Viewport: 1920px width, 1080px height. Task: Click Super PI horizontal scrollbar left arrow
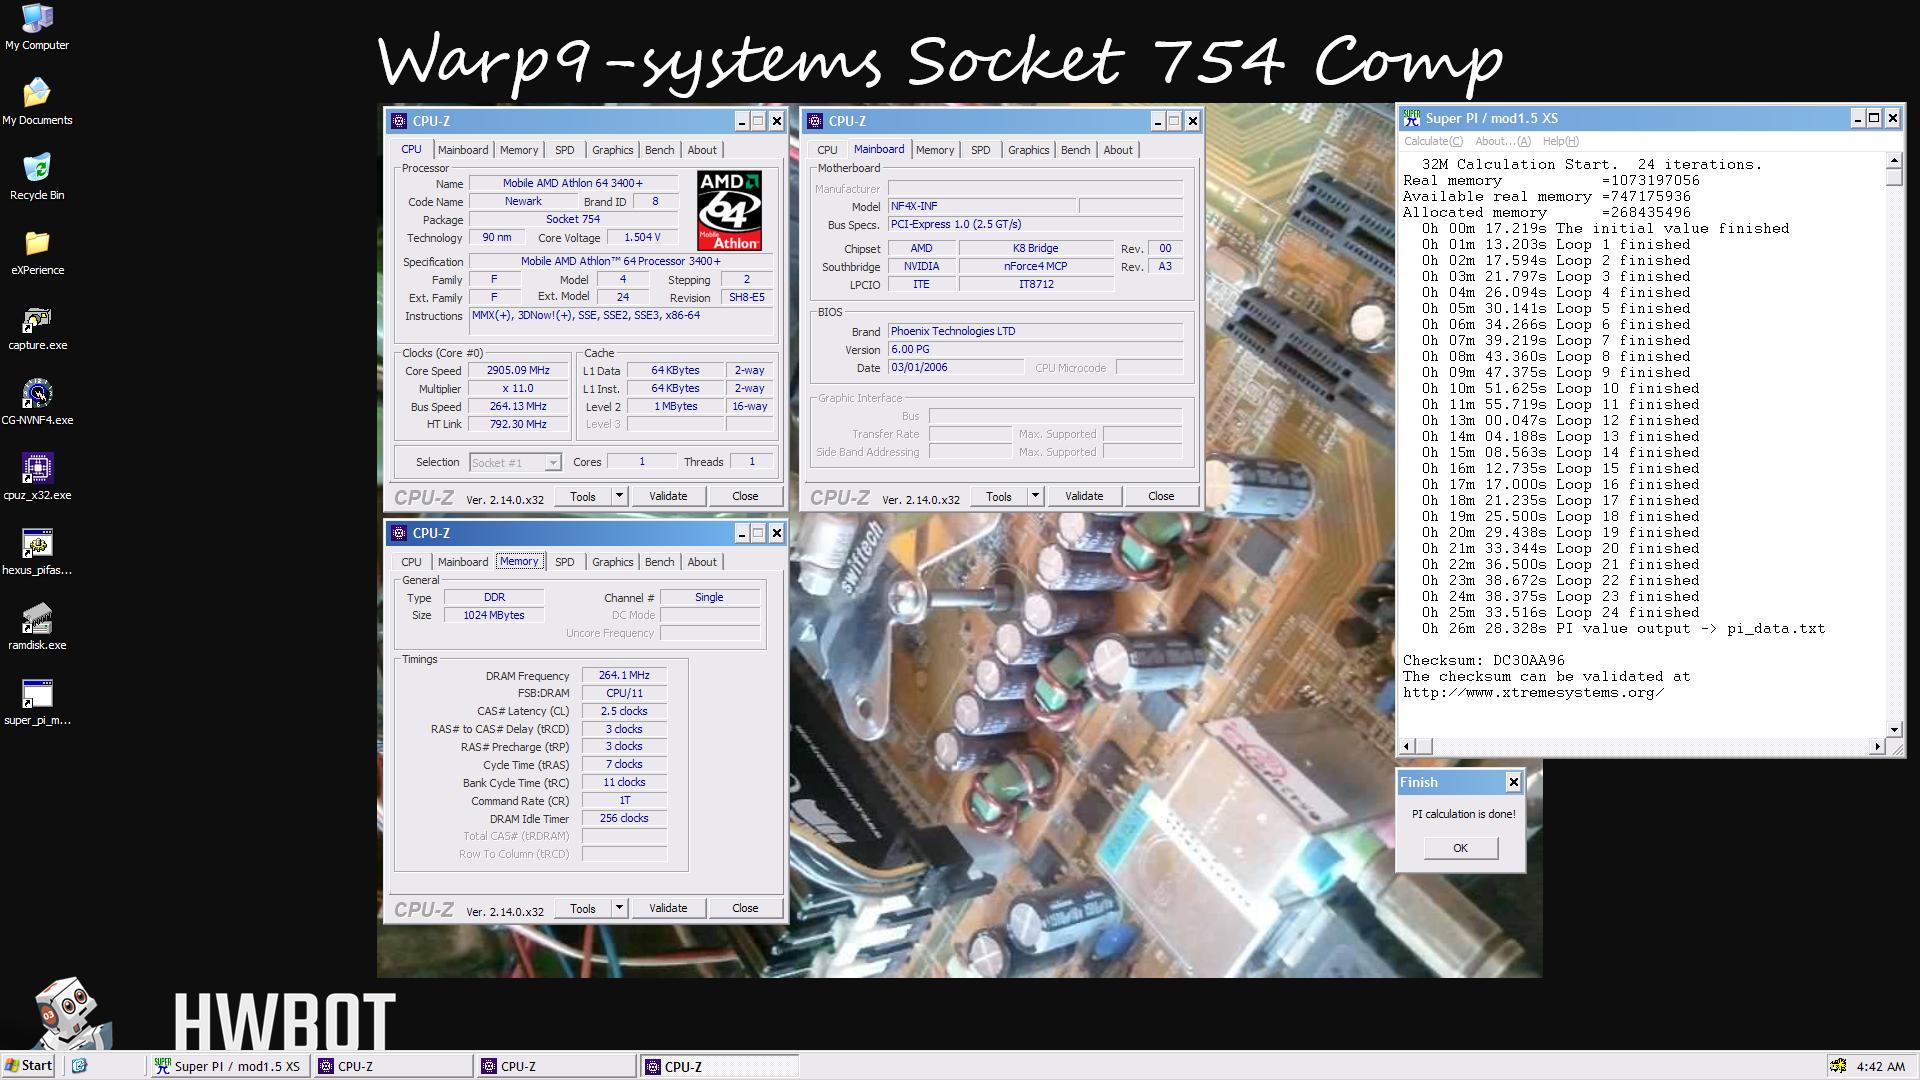(1408, 746)
